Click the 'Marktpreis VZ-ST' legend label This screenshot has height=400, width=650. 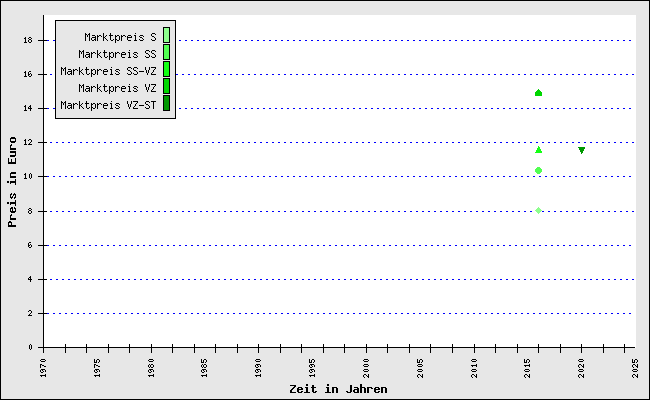tap(108, 105)
